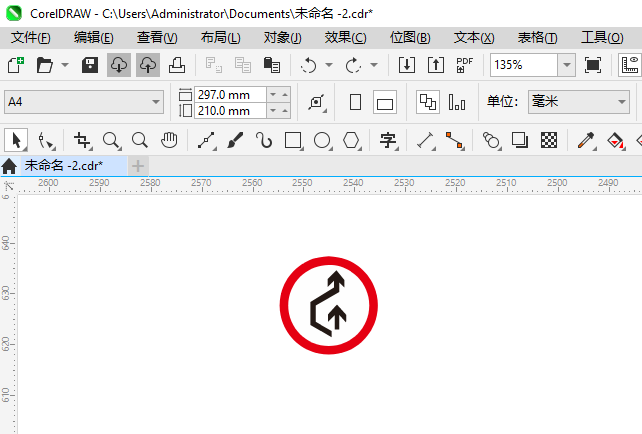This screenshot has height=434, width=642.
Task: Open the 效果(C) menu
Action: [346, 38]
